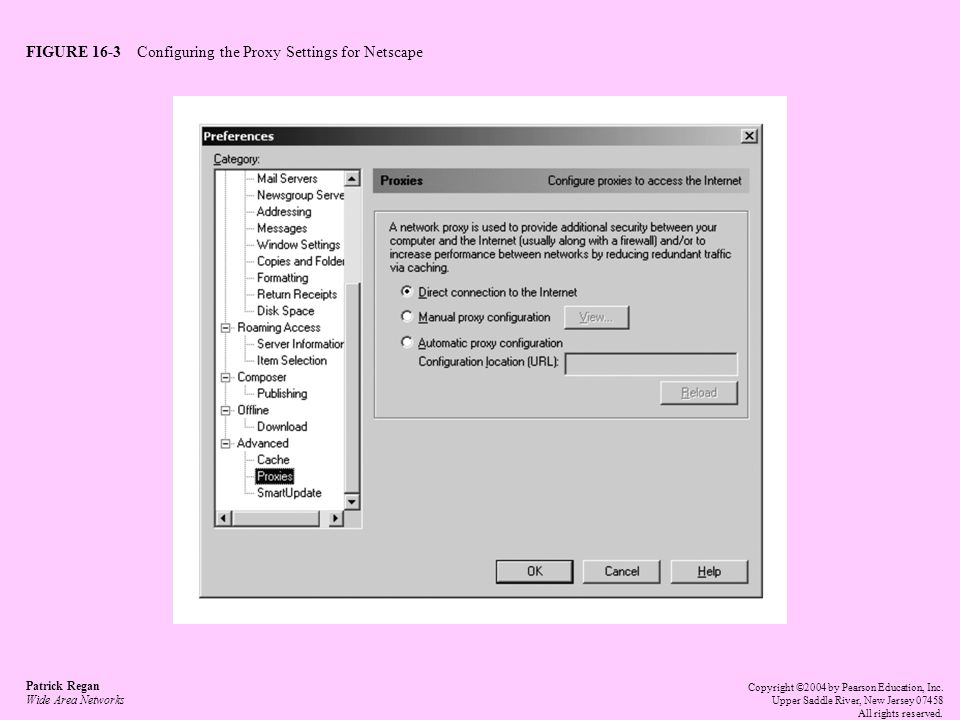Viewport: 960px width, 720px height.
Task: Click horizontal scroll right arrow
Action: pos(335,519)
